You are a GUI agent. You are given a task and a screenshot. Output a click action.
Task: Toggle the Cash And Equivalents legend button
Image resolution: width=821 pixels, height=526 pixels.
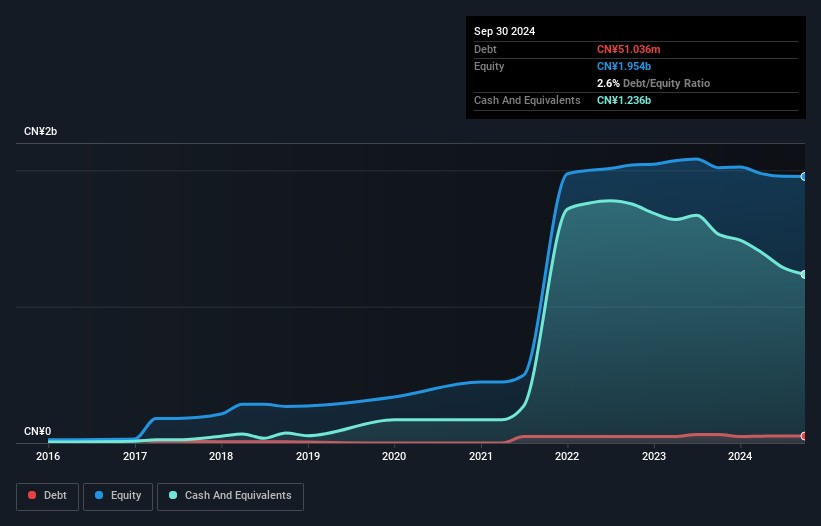coord(230,496)
